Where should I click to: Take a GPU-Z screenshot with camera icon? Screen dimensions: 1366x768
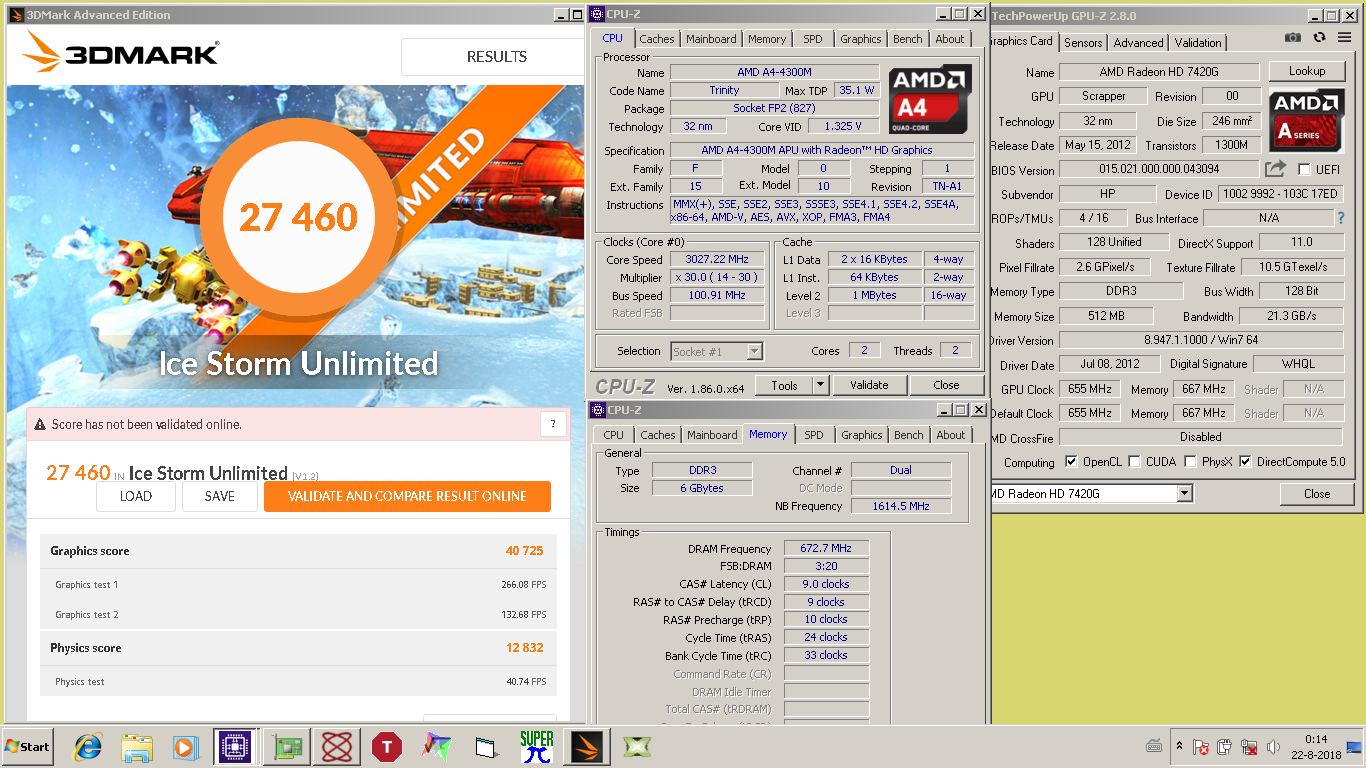pos(1293,37)
